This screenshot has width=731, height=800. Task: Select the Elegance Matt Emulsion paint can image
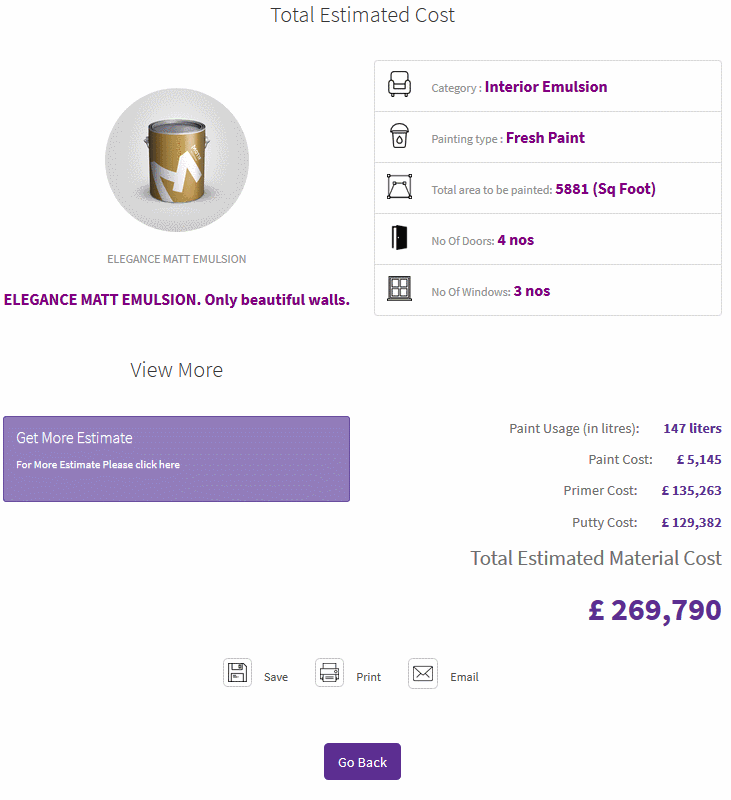(x=177, y=160)
